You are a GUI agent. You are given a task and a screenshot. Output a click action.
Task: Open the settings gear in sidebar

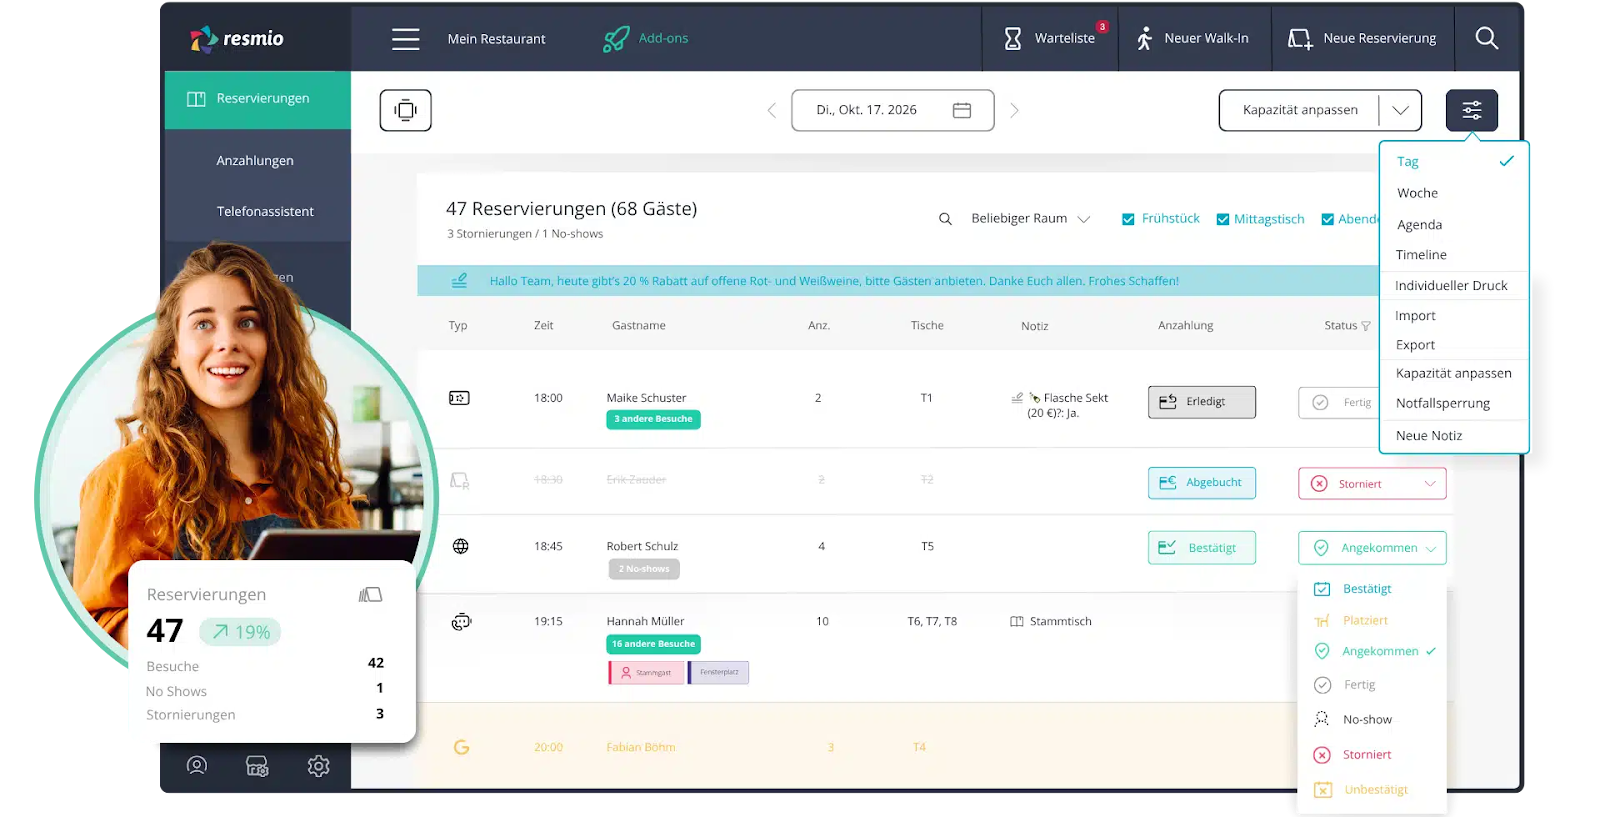click(x=318, y=766)
